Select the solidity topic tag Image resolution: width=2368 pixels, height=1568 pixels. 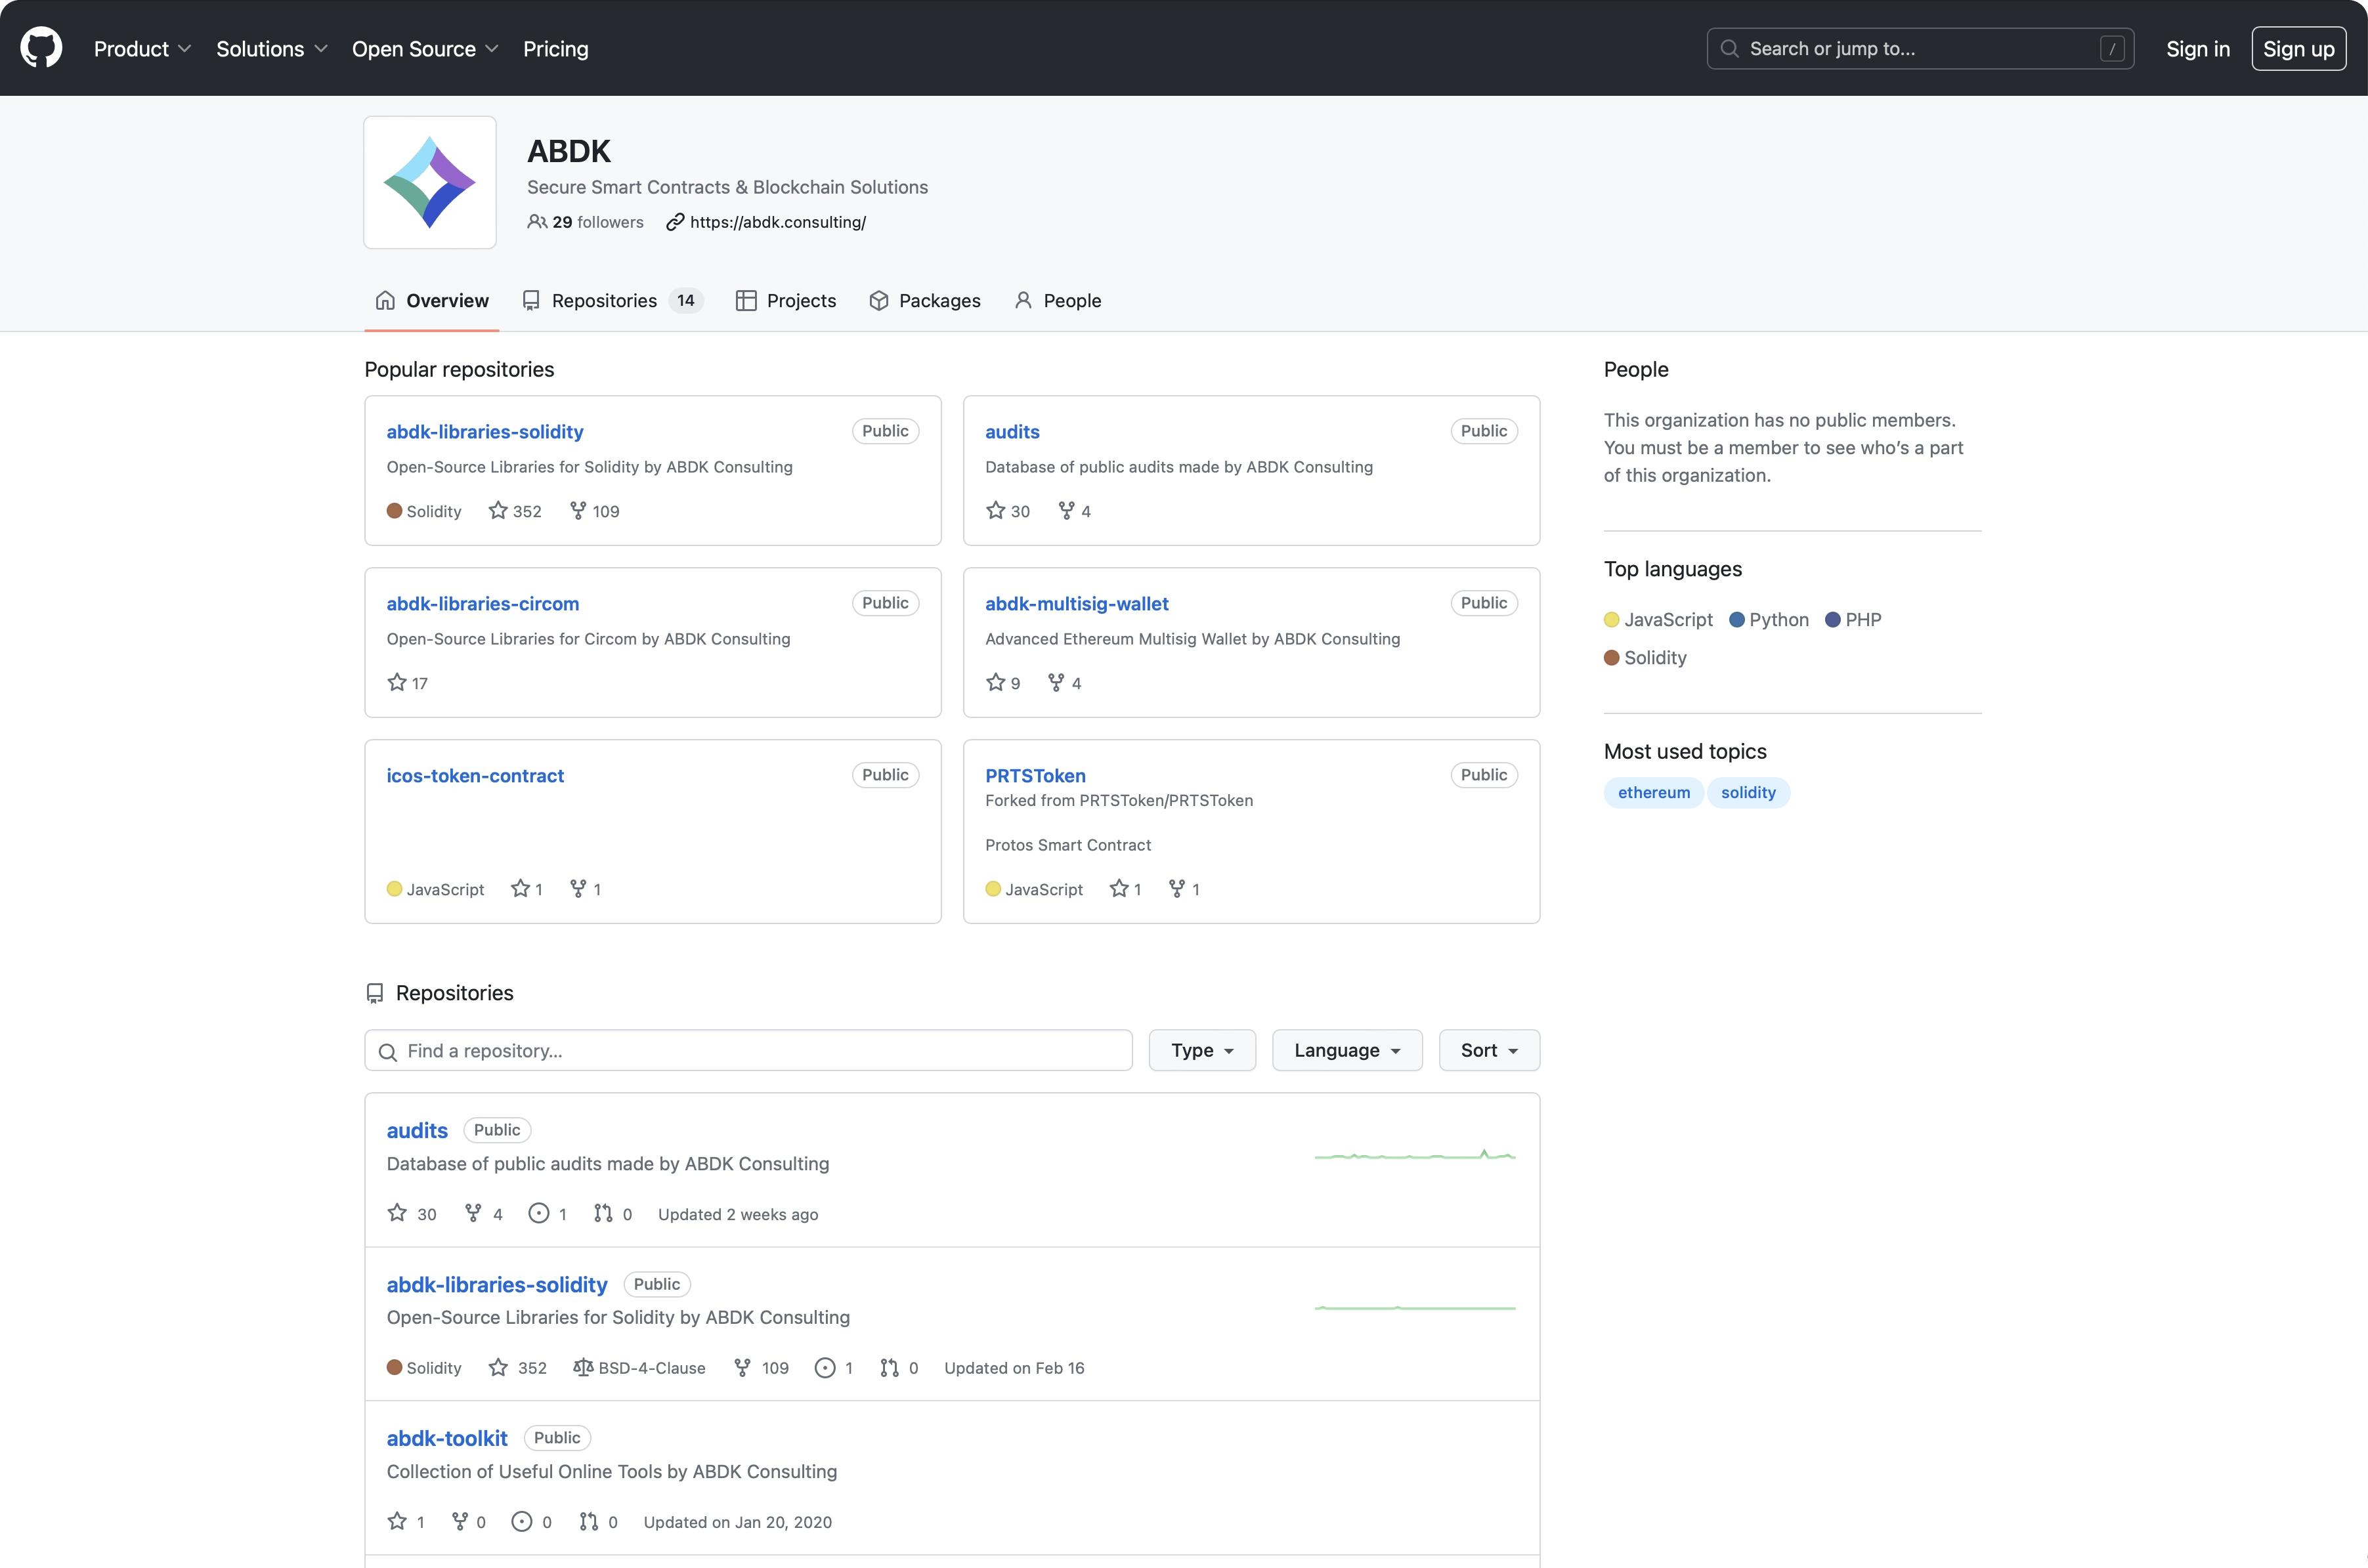(1748, 792)
